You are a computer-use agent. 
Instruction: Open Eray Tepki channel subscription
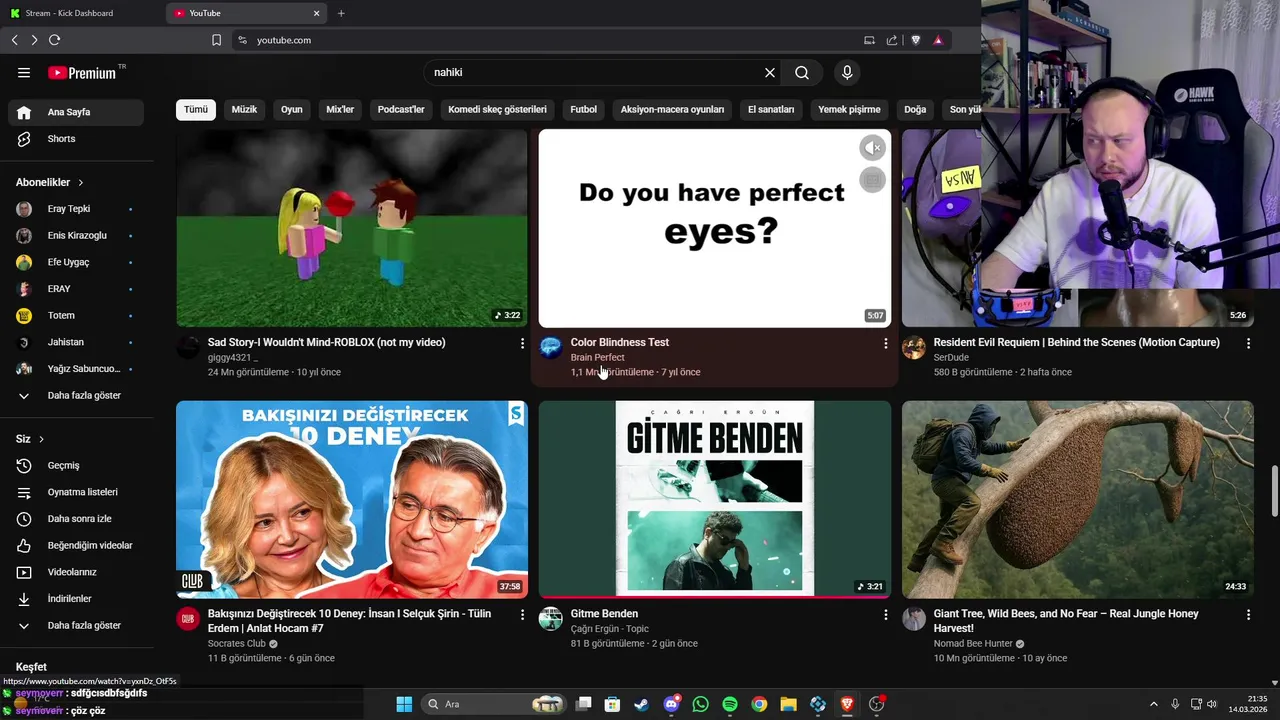coord(76,209)
